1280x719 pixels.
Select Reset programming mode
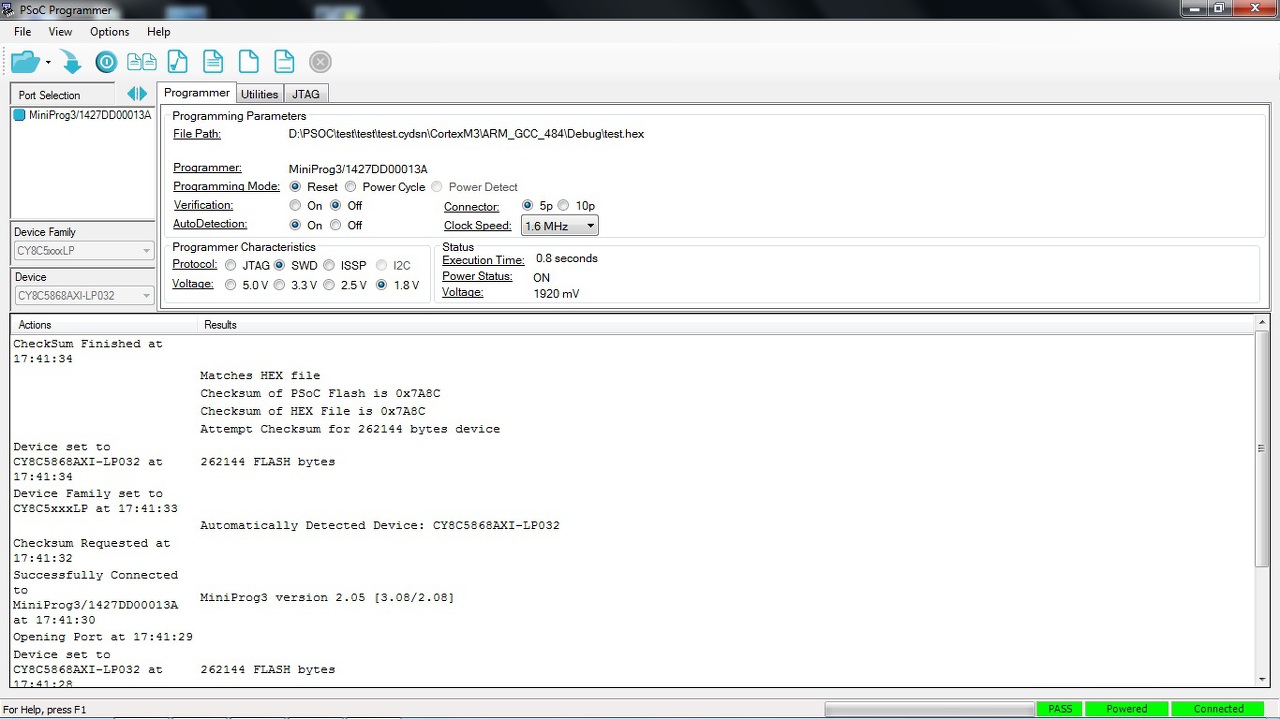(x=295, y=187)
